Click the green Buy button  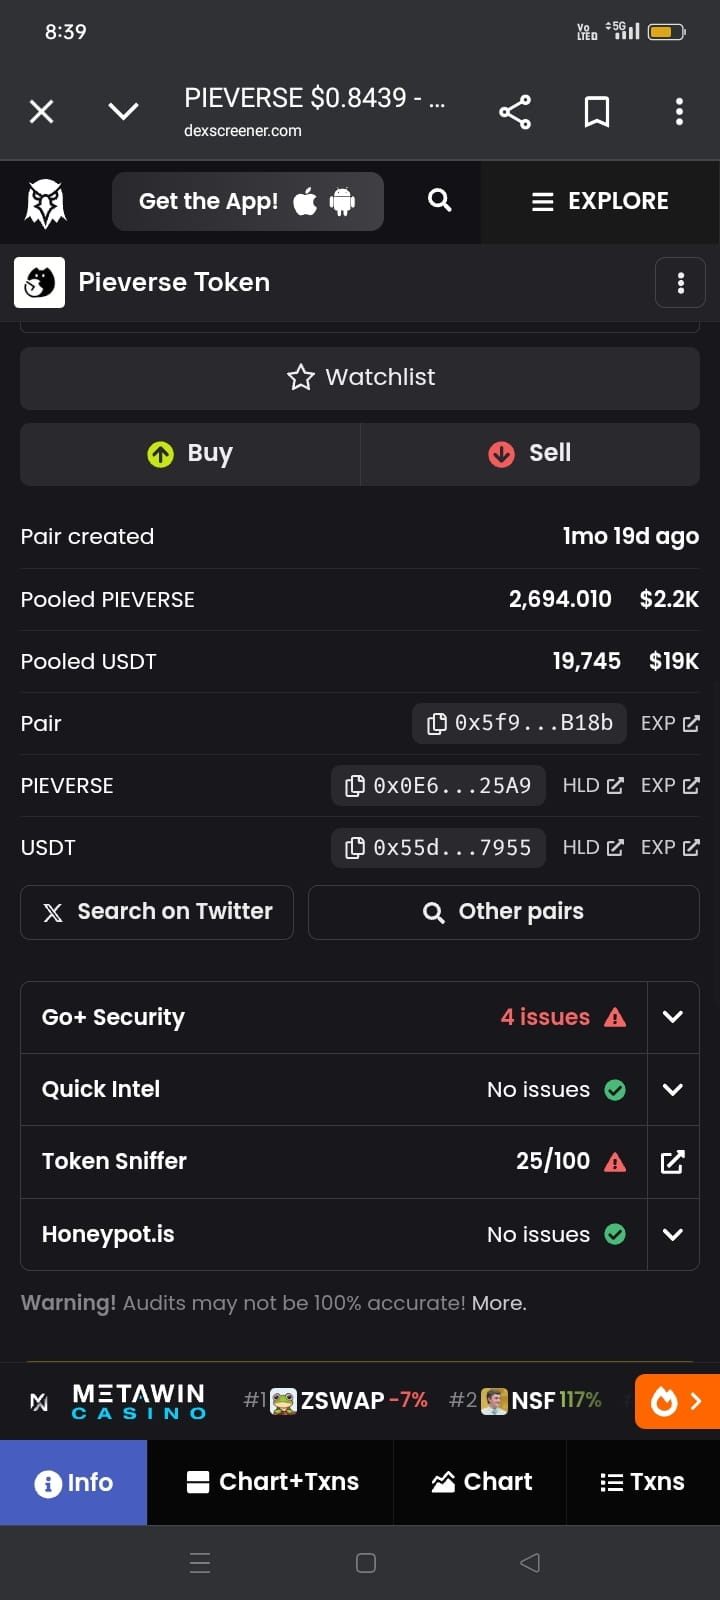190,454
